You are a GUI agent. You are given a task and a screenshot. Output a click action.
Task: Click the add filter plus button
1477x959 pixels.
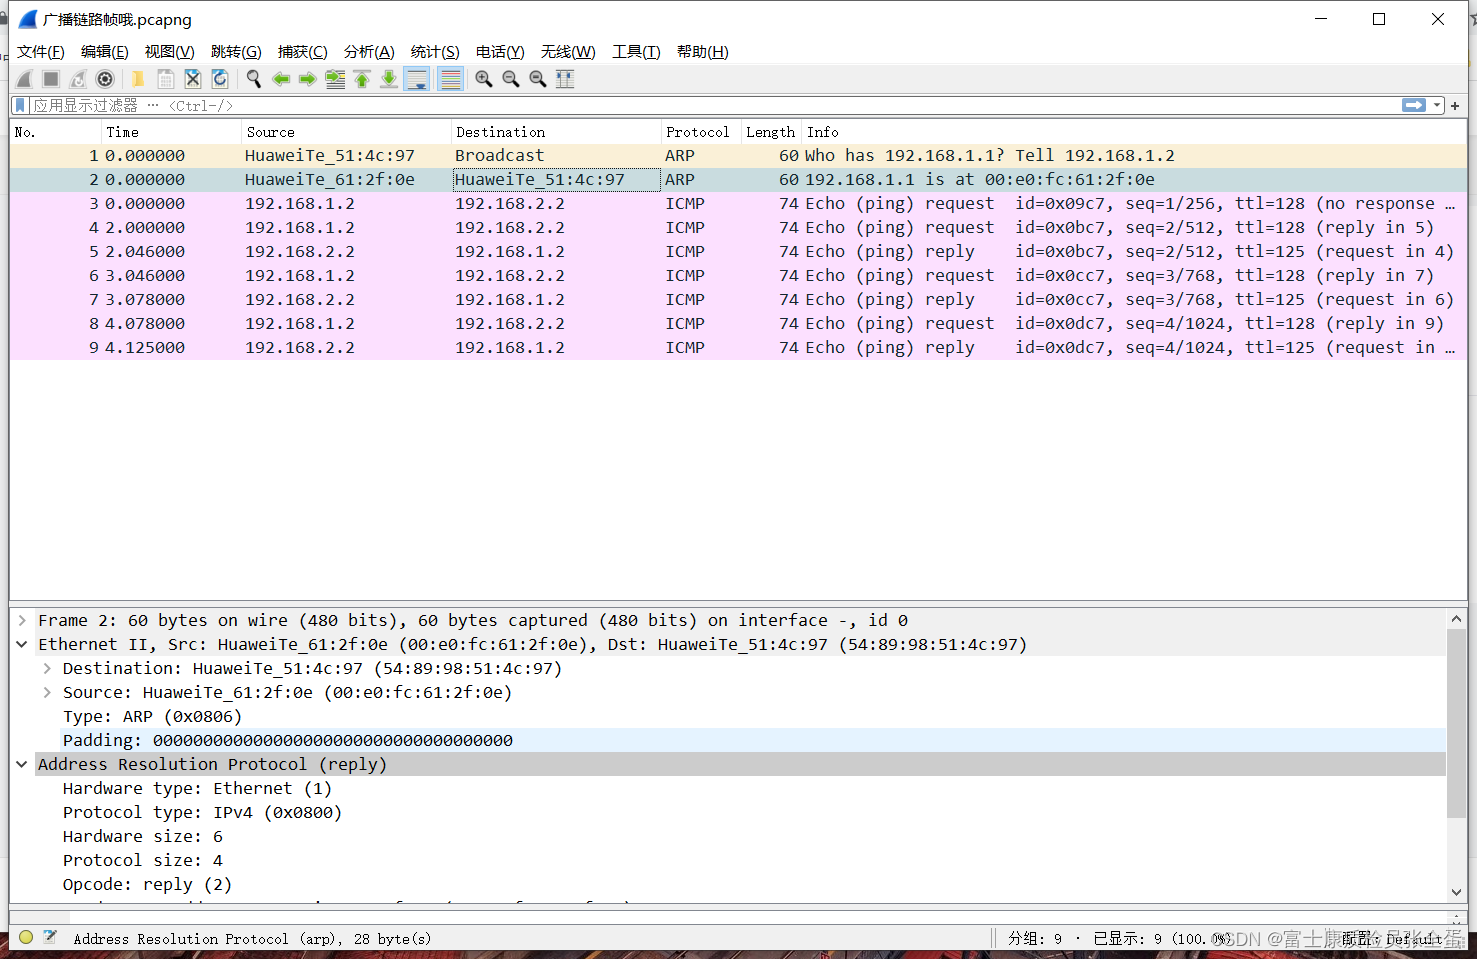[1455, 105]
